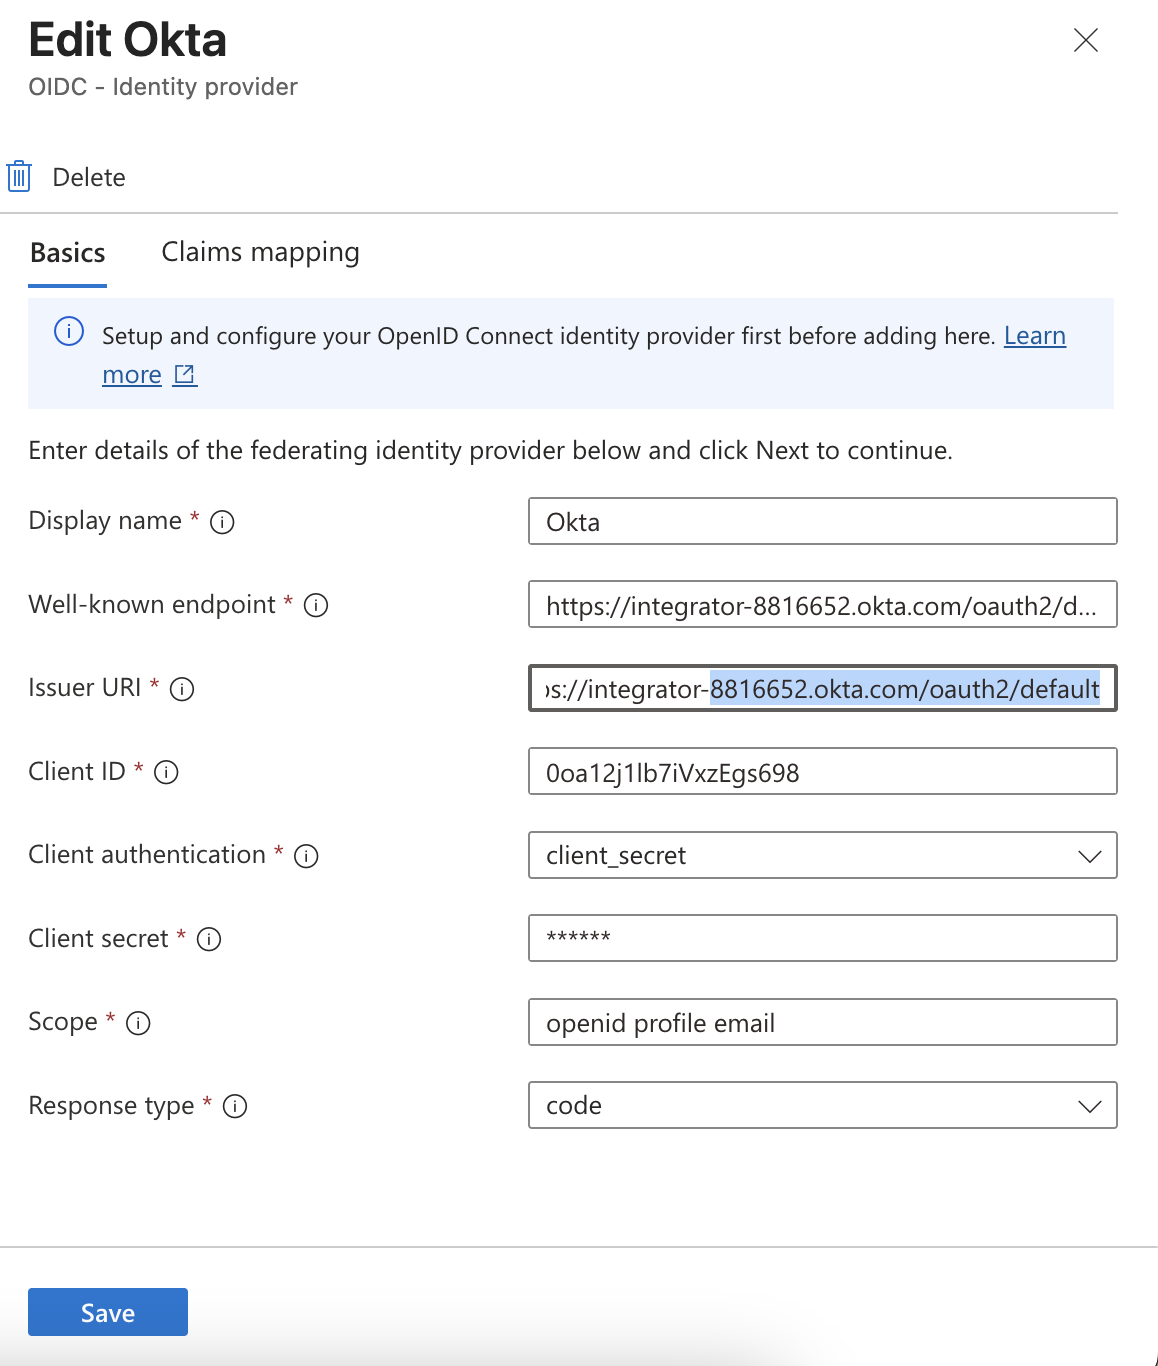Click the Scope field showing openid profile email
The height and width of the screenshot is (1366, 1158).
822,1022
